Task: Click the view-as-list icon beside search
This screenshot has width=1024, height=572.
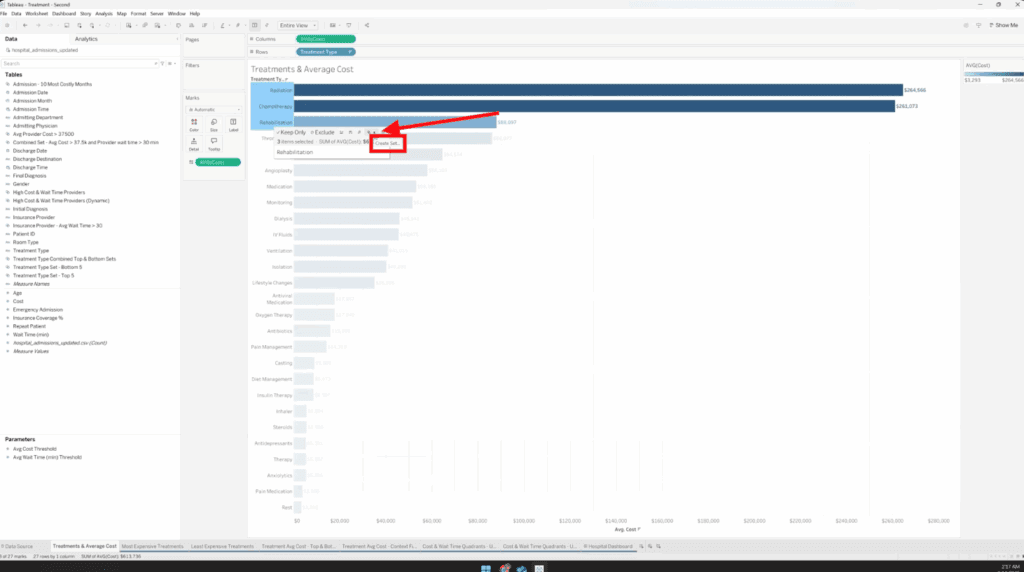Action: (x=170, y=63)
